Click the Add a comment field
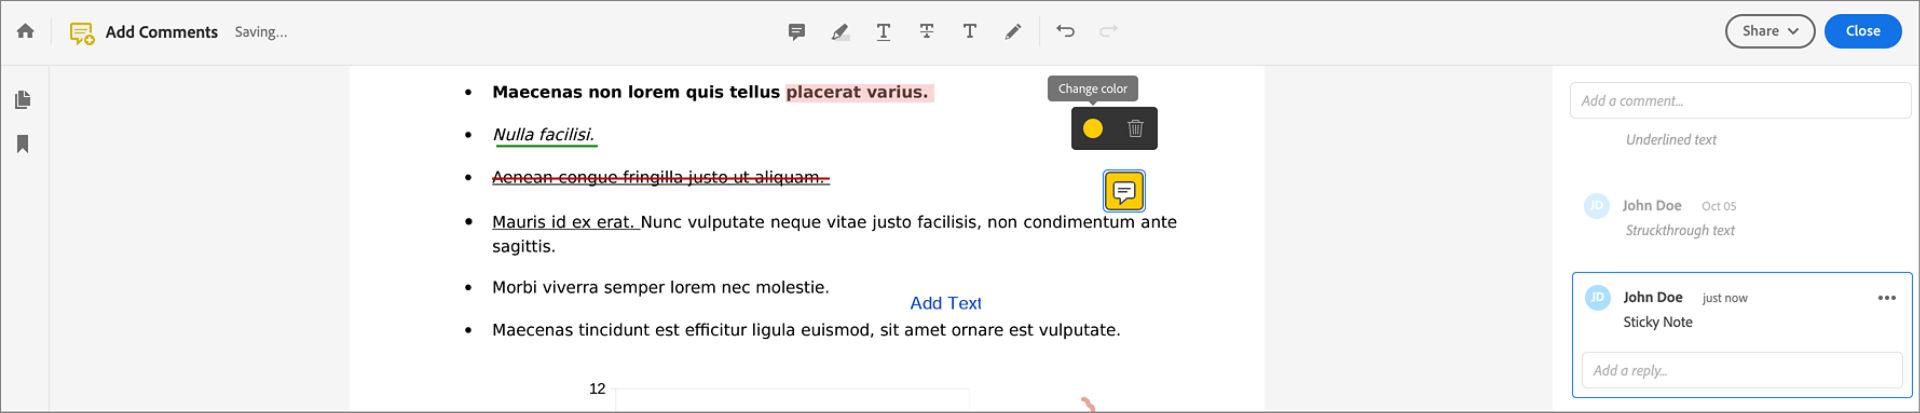Viewport: 1920px width, 413px height. click(1740, 101)
